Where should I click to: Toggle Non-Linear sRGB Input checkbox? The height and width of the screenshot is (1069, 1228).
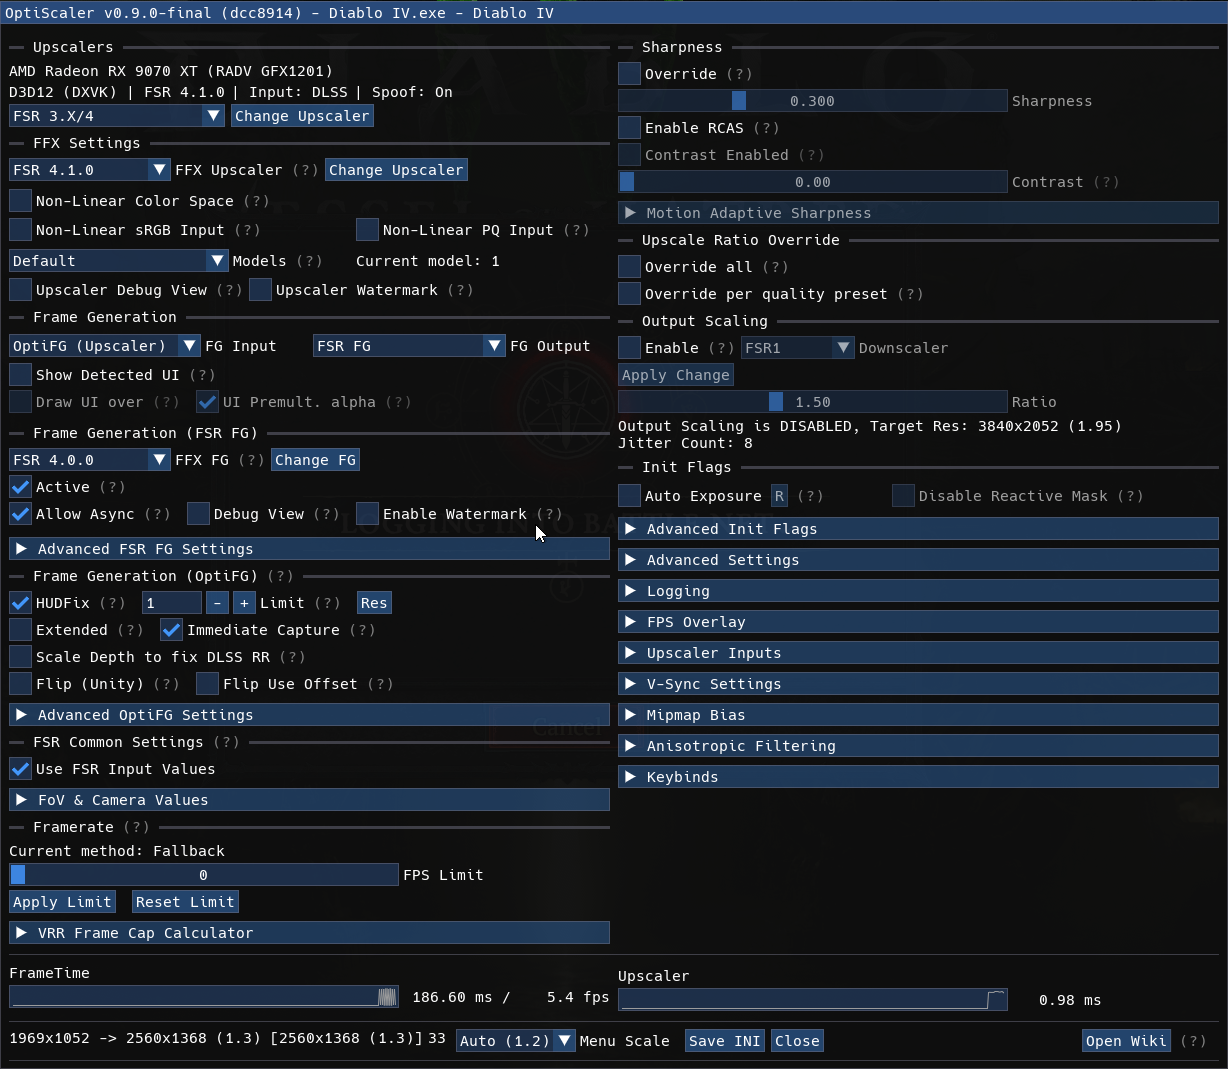[x=20, y=230]
